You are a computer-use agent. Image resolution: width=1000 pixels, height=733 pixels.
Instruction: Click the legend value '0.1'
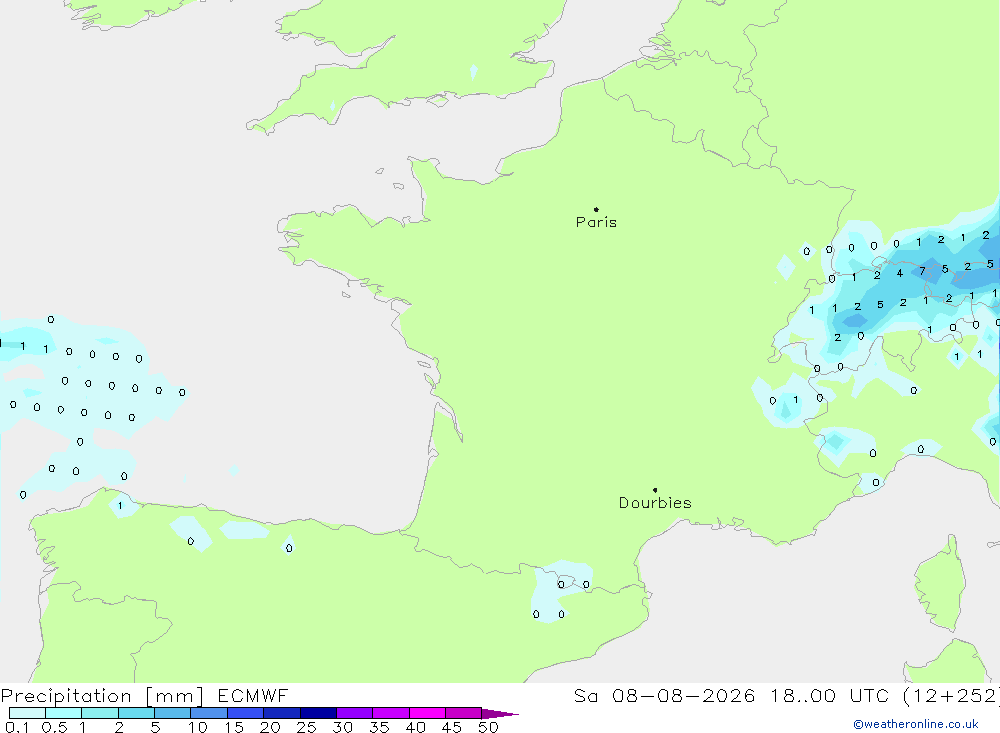tap(17, 727)
